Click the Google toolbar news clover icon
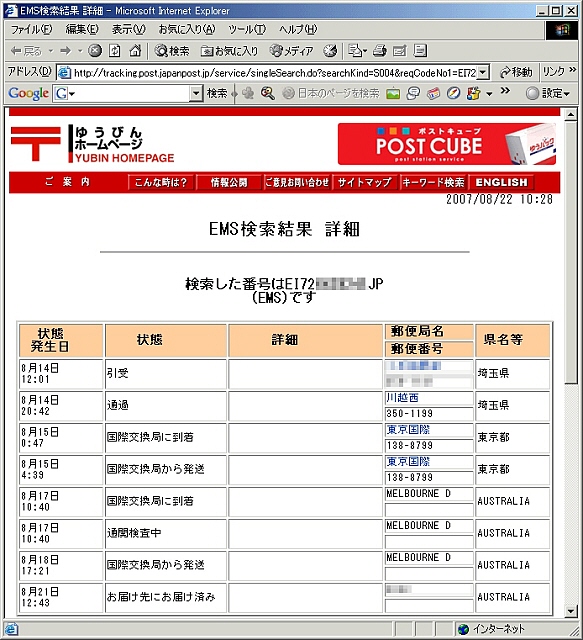 (248, 93)
